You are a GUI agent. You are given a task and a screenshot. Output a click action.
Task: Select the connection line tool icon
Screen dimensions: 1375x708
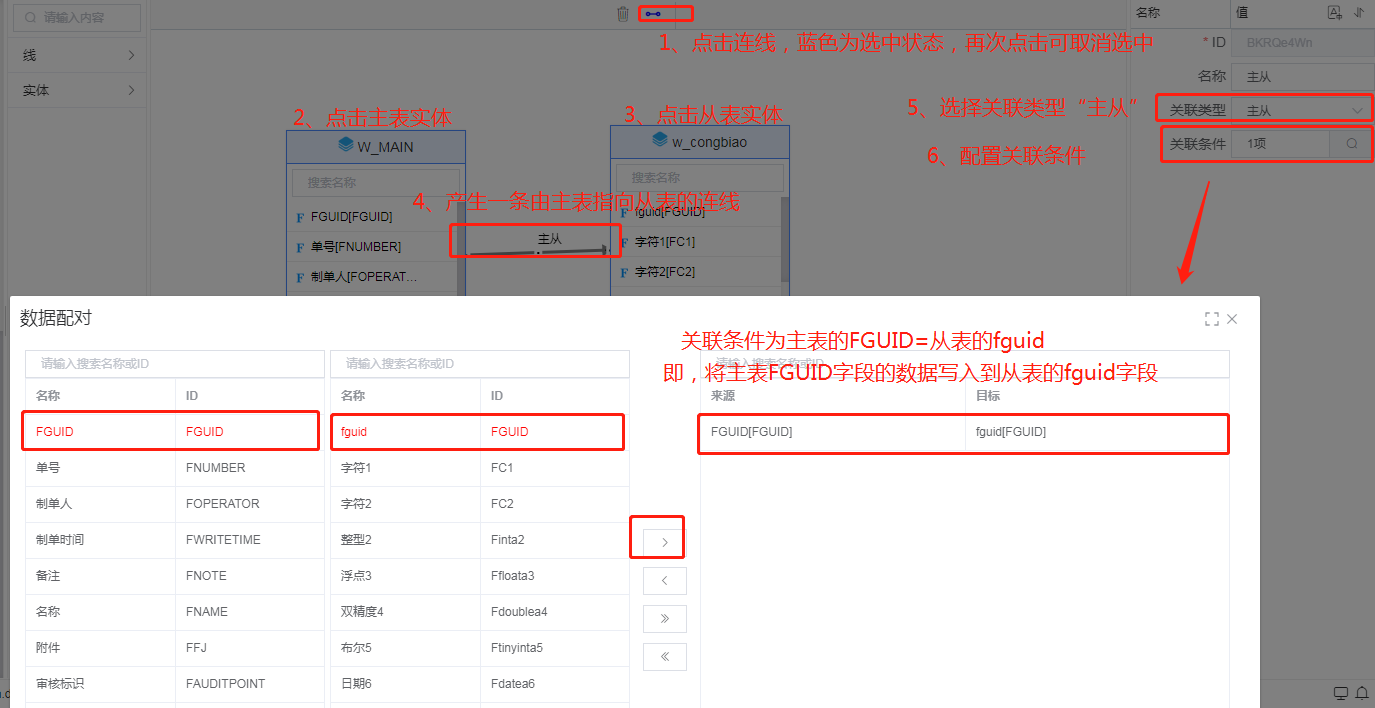pos(653,14)
